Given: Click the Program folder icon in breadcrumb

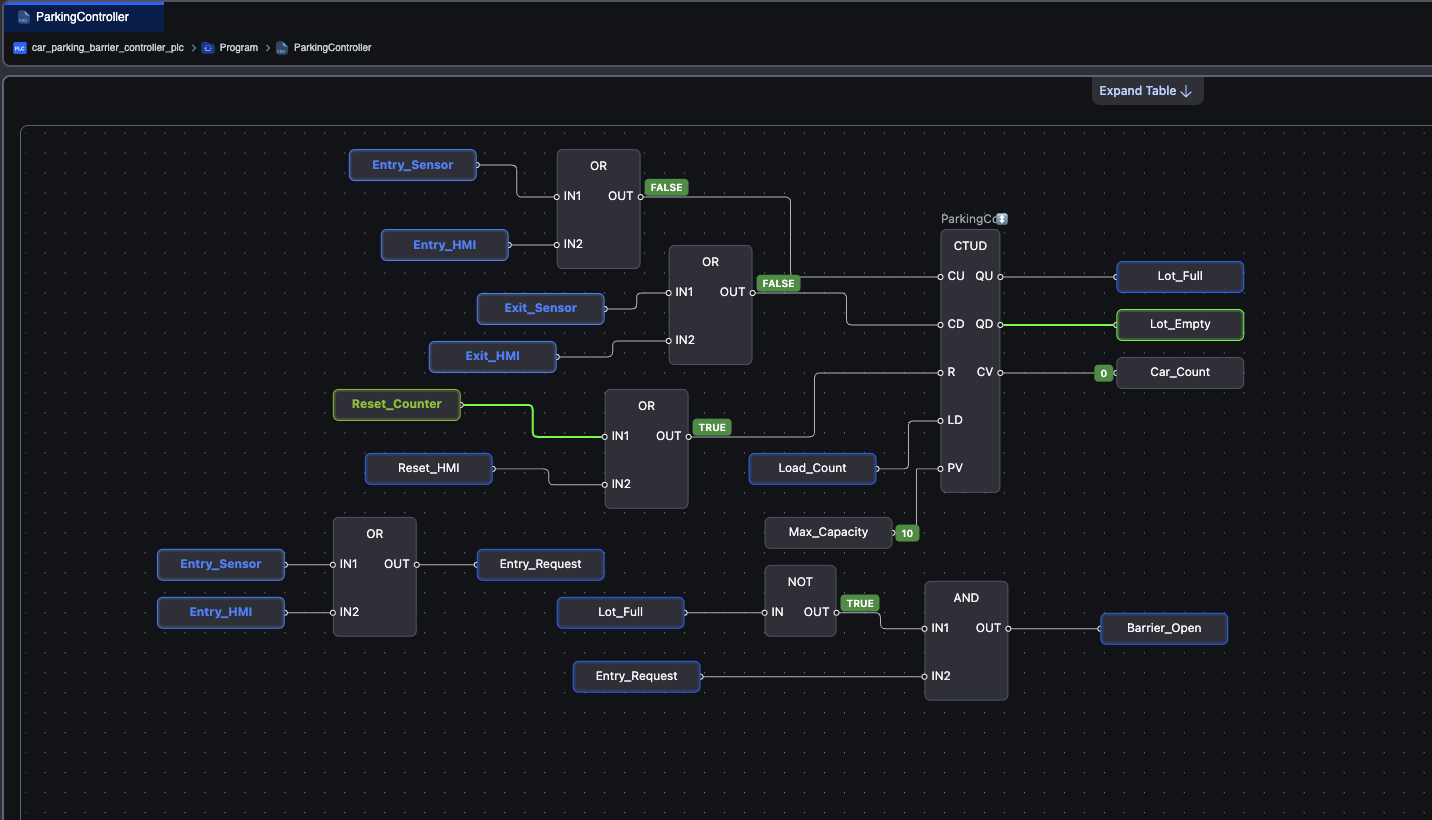Looking at the screenshot, I should [208, 48].
